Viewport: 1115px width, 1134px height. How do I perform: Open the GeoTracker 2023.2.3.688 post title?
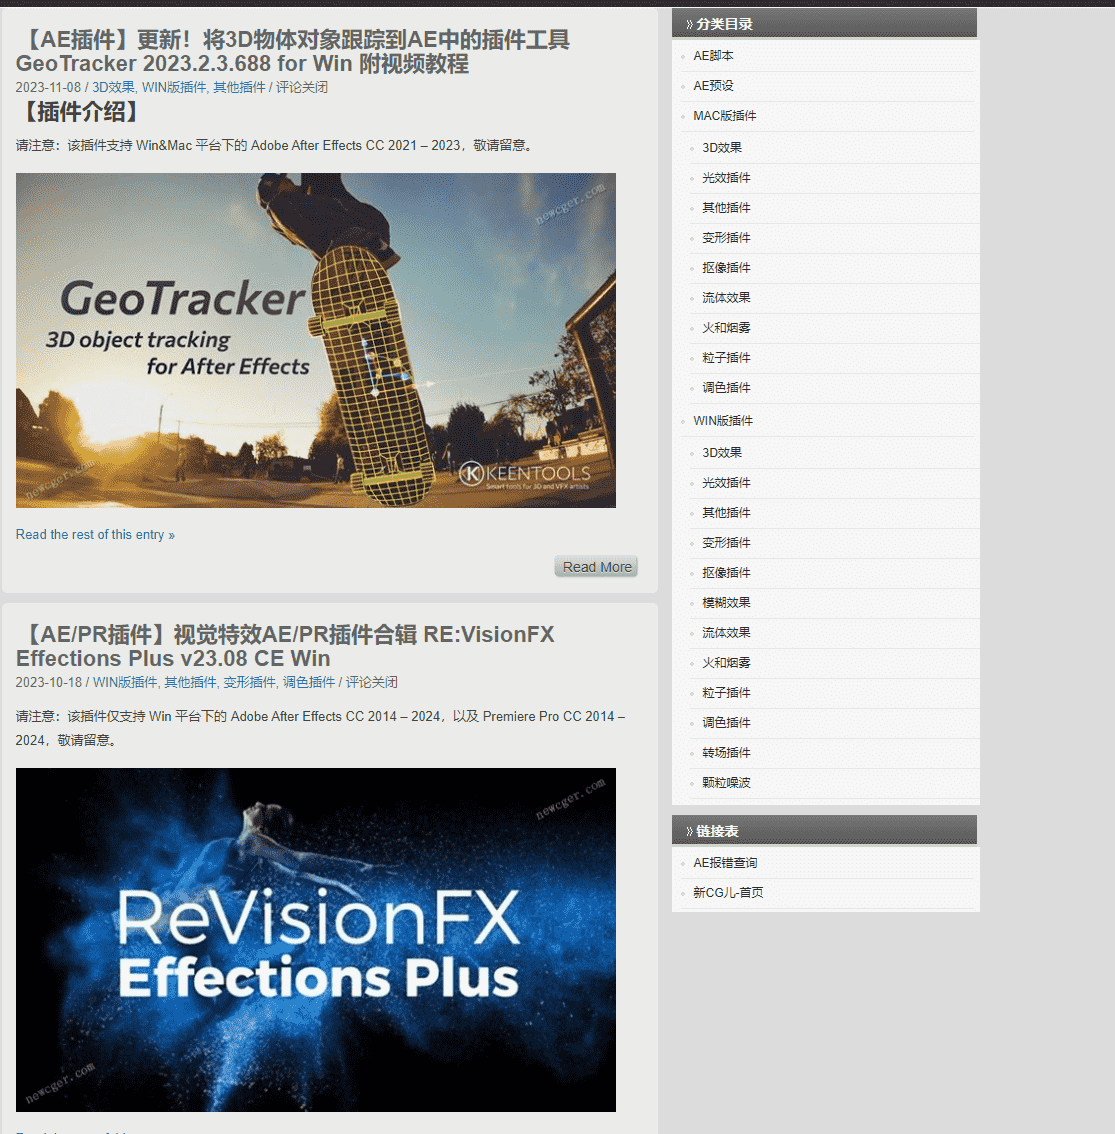coord(293,51)
